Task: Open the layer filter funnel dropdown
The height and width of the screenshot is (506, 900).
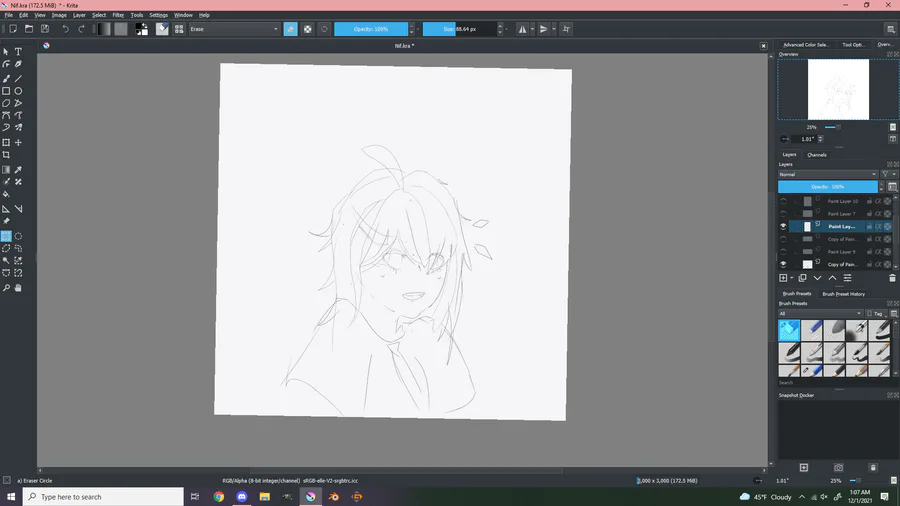Action: (x=888, y=174)
